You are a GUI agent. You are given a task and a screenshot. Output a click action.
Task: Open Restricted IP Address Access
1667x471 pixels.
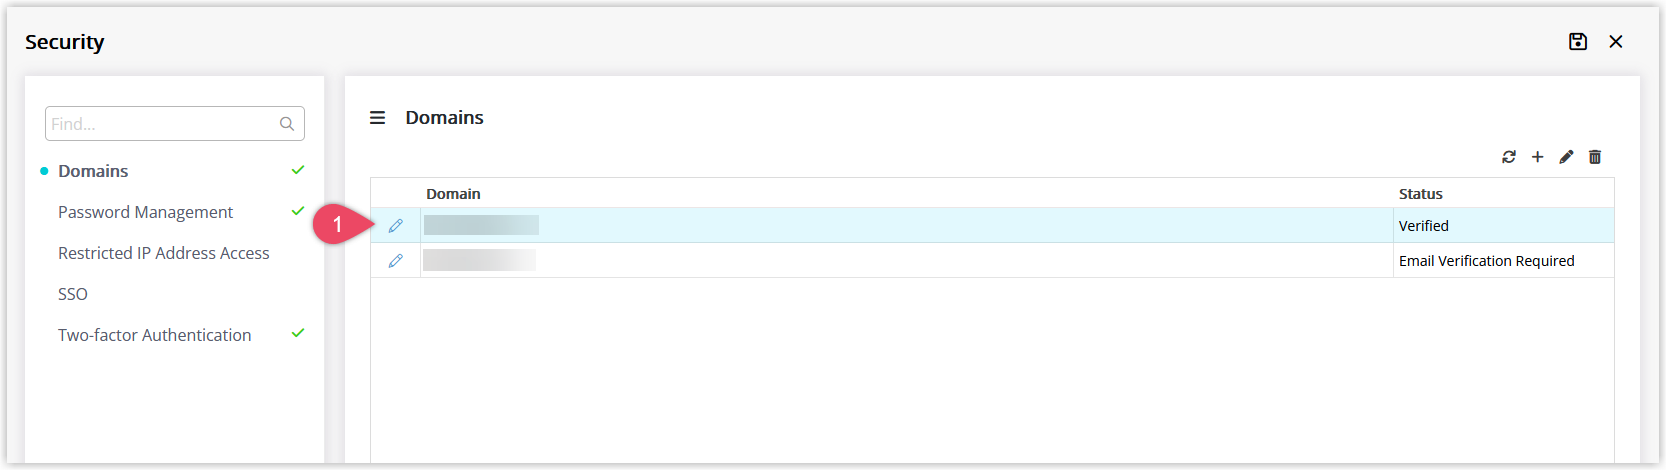[164, 253]
